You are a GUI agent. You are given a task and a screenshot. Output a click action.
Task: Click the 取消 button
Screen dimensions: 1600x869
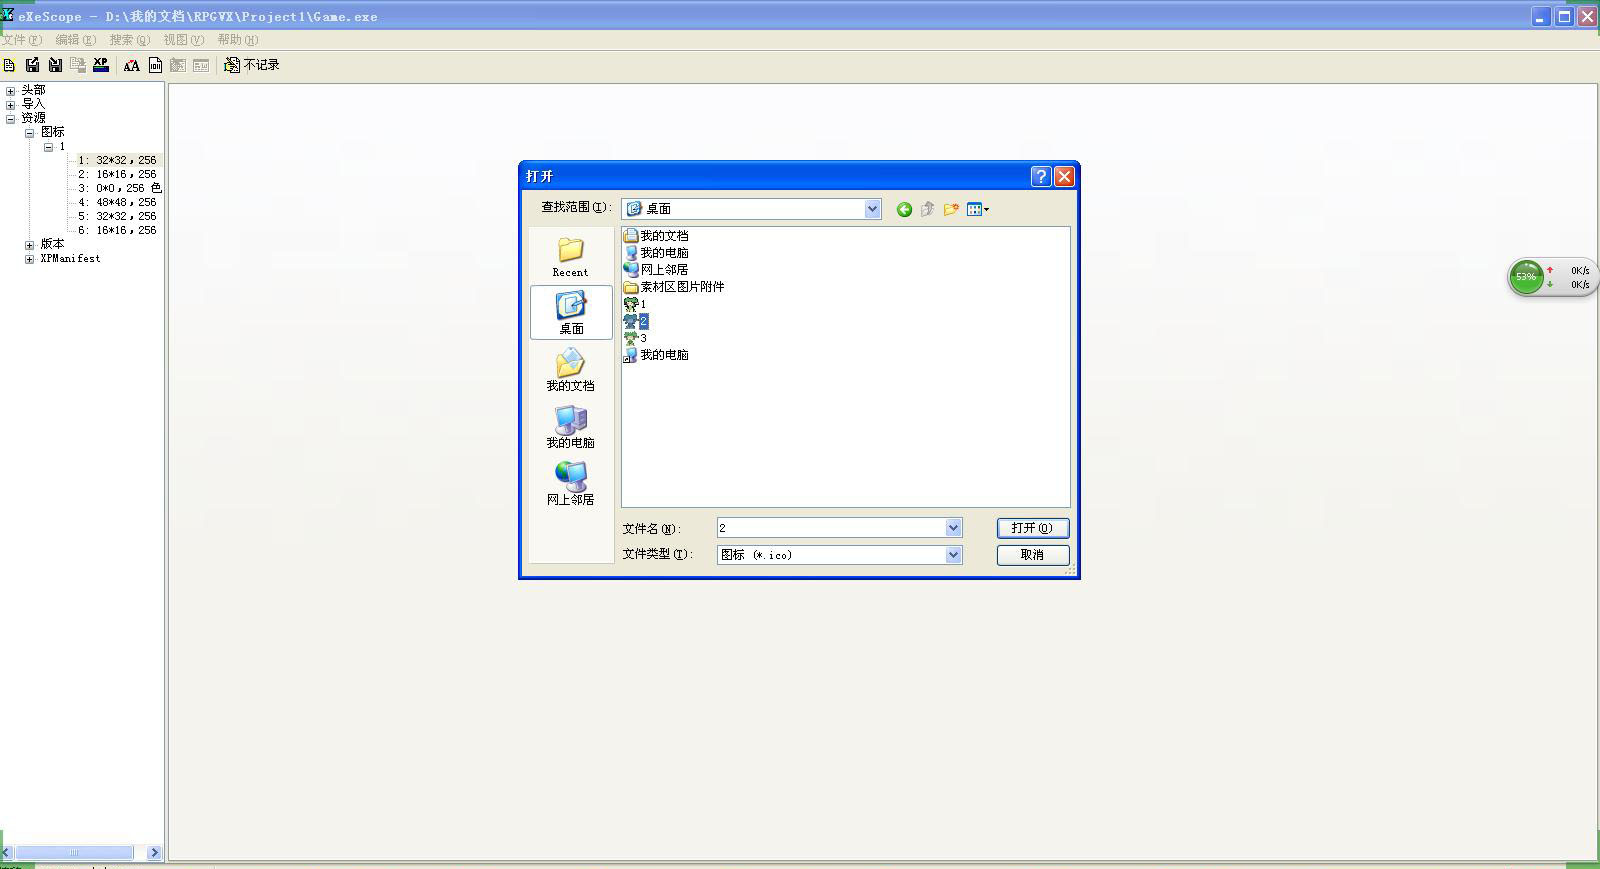click(1033, 555)
